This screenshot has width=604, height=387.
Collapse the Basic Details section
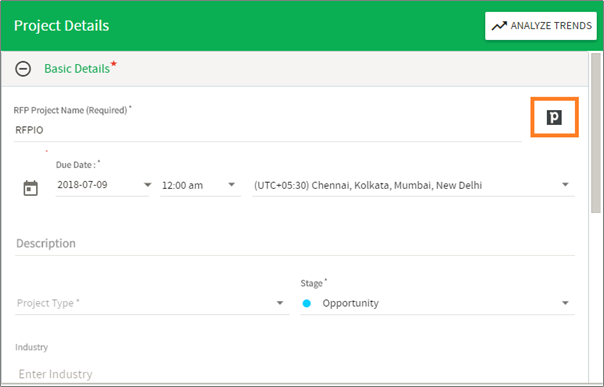point(23,69)
